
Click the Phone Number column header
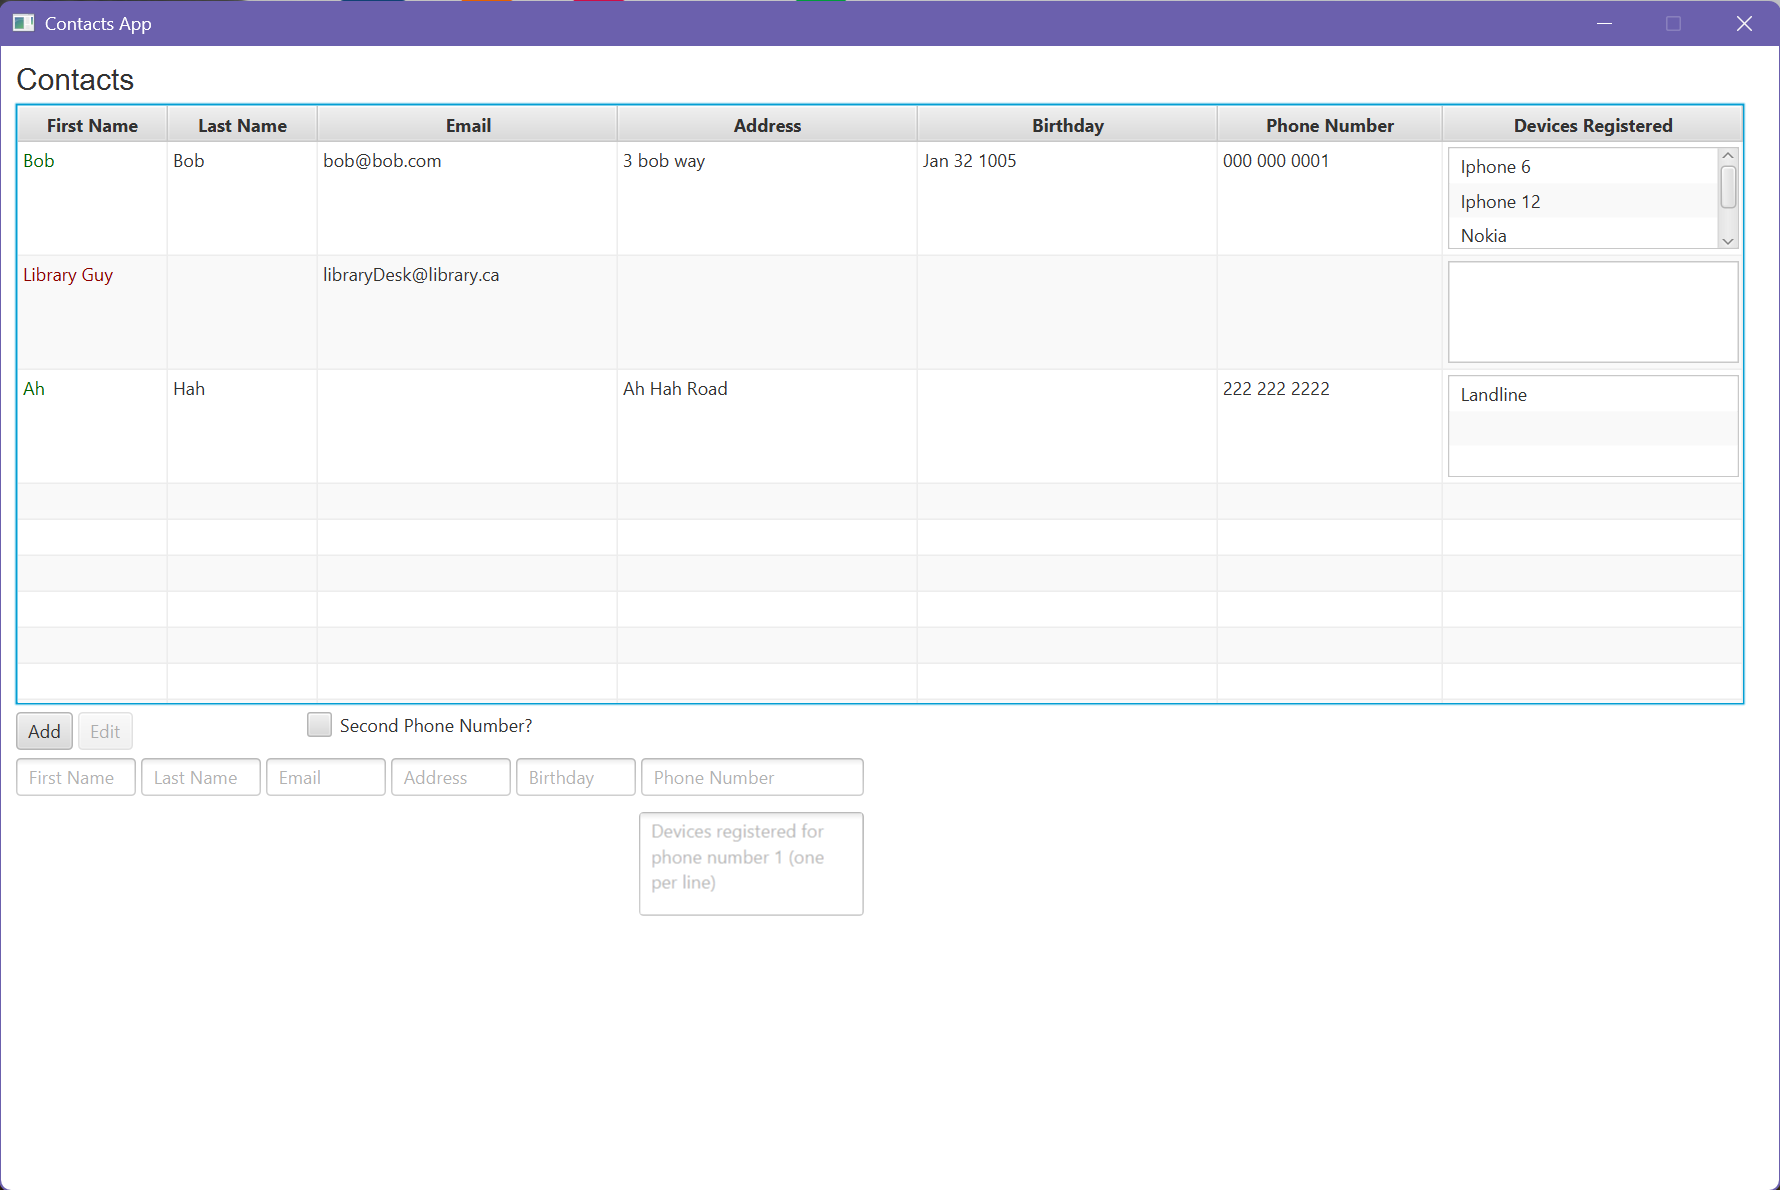coord(1329,125)
